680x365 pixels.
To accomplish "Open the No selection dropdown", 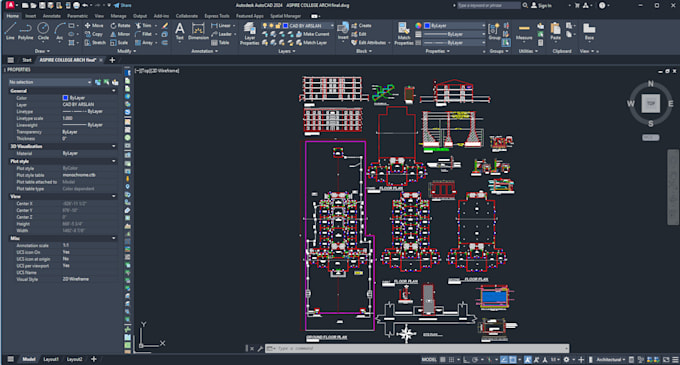I will [50, 82].
